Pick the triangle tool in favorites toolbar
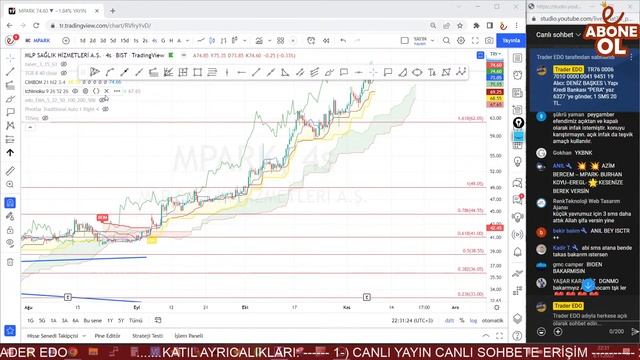The height and width of the screenshot is (360, 640). point(285,72)
